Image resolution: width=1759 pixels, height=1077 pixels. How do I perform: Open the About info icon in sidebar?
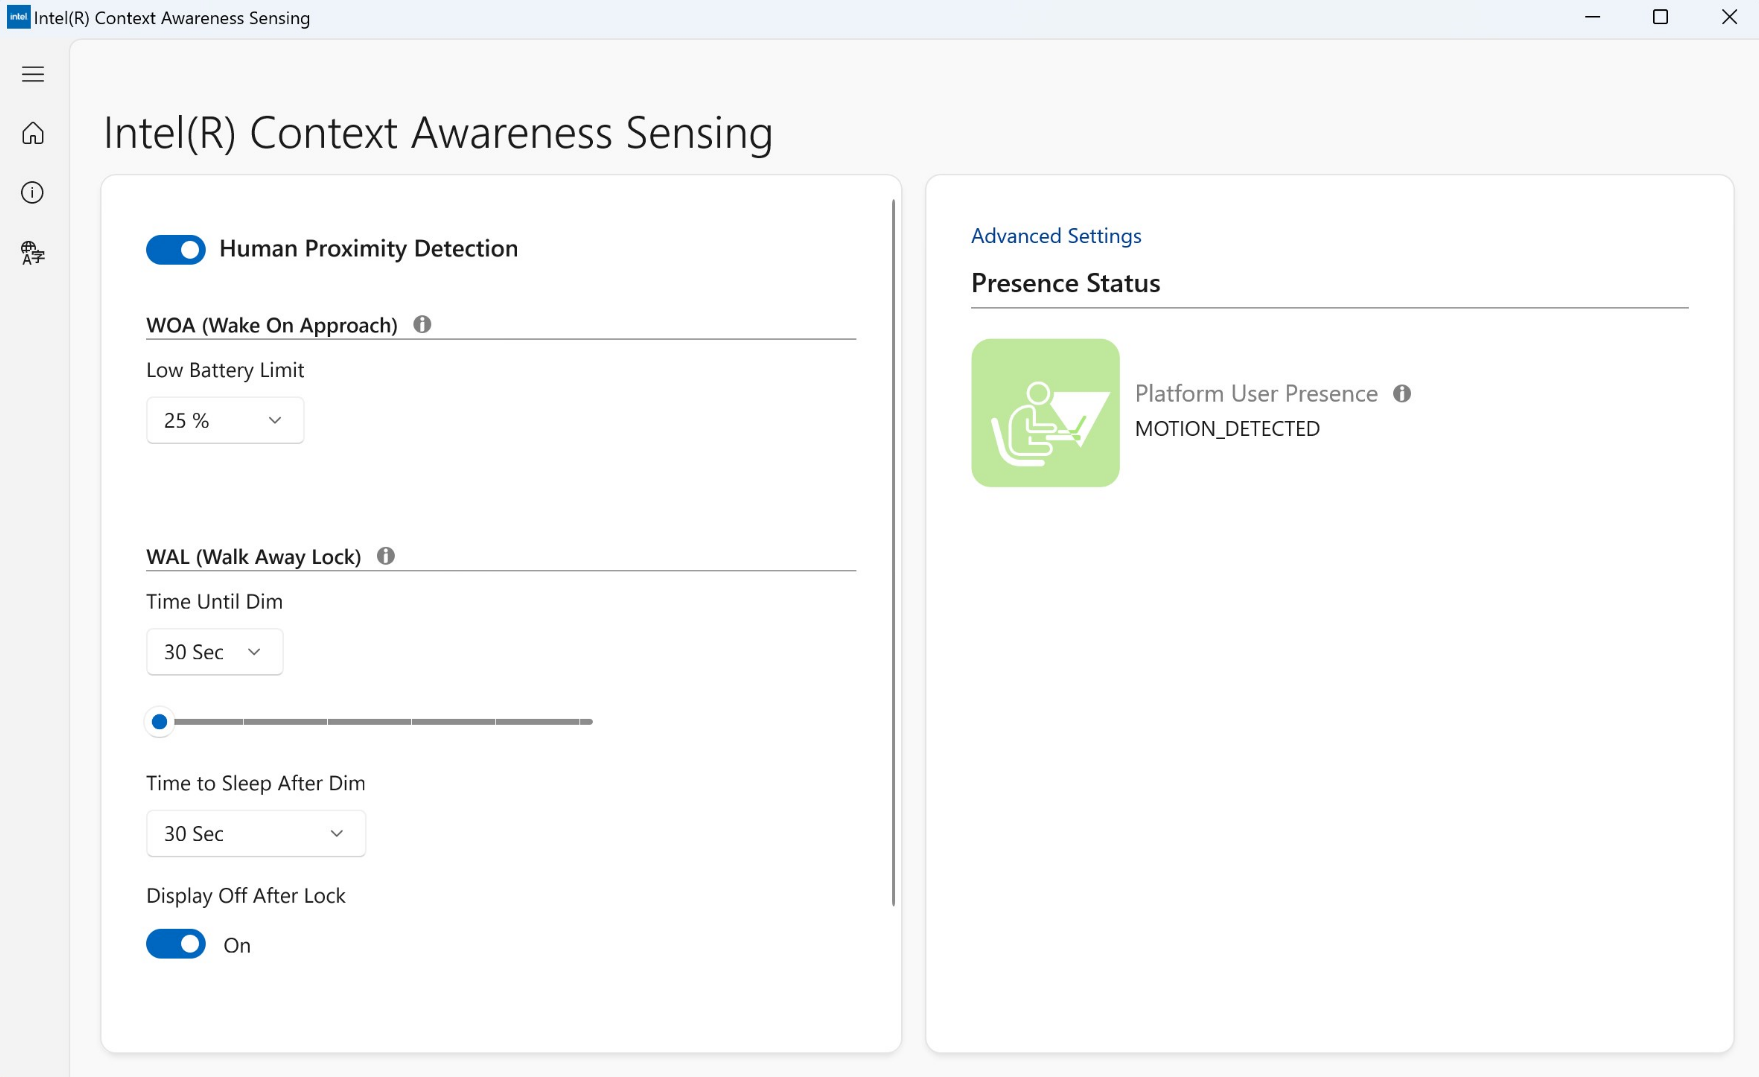click(33, 193)
